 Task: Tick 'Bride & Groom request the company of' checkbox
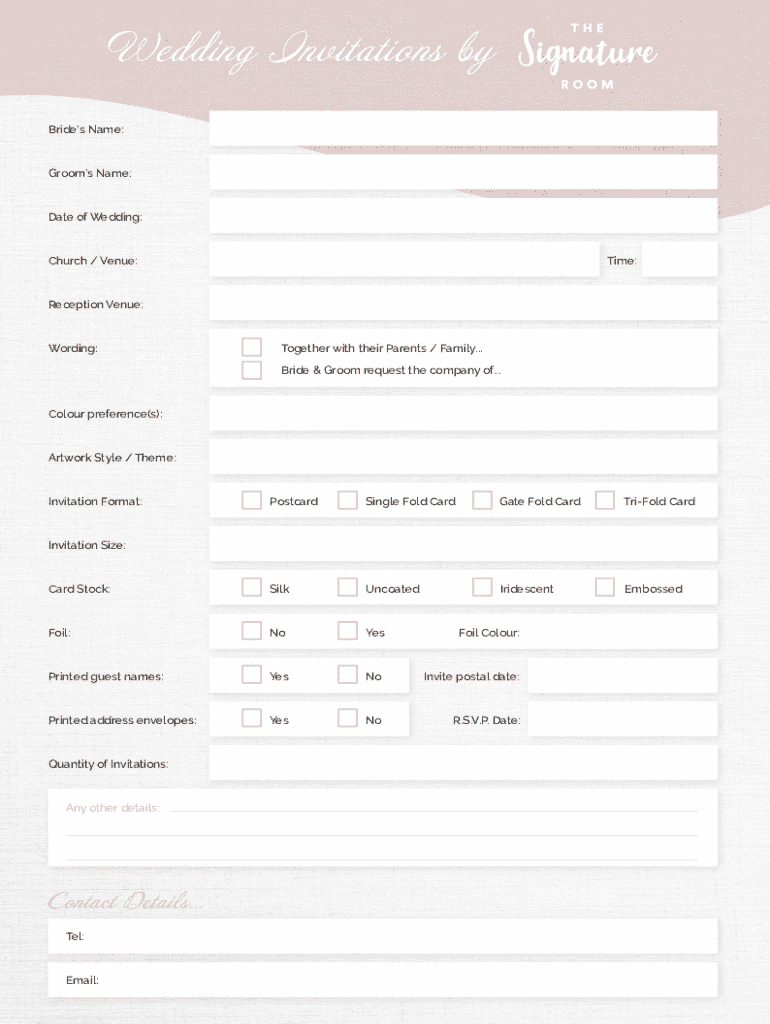point(252,370)
